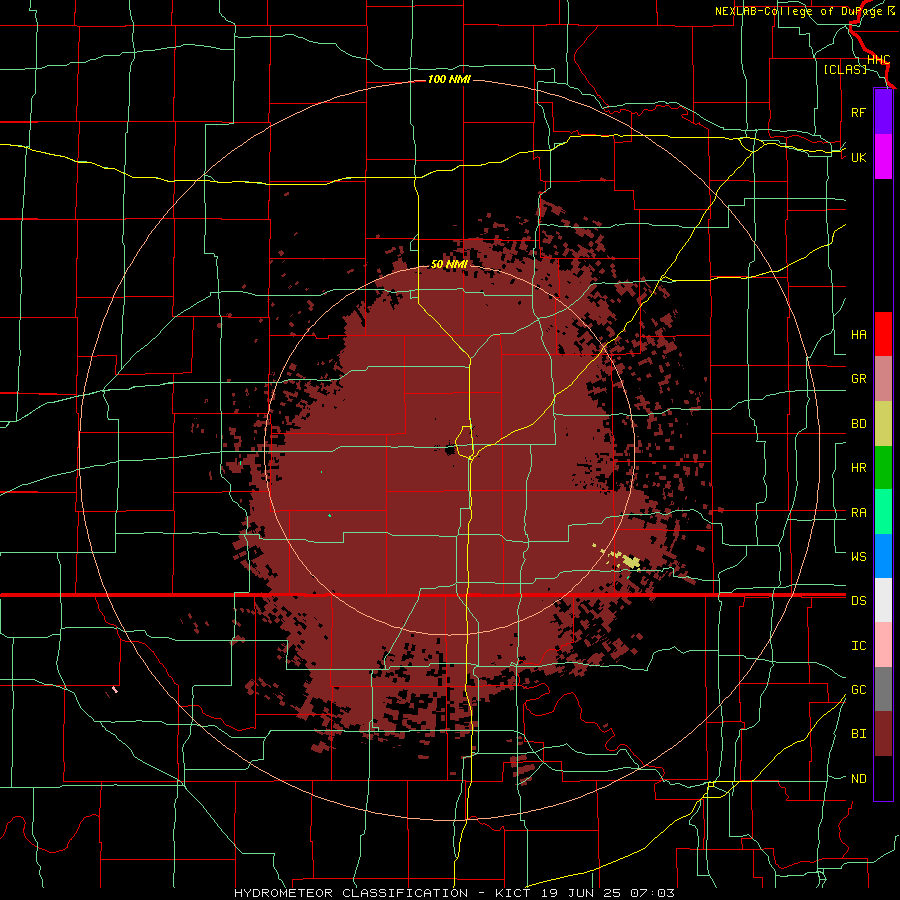Click the 'KICT' radar site identifier
Screen dimensions: 900x900
point(512,893)
